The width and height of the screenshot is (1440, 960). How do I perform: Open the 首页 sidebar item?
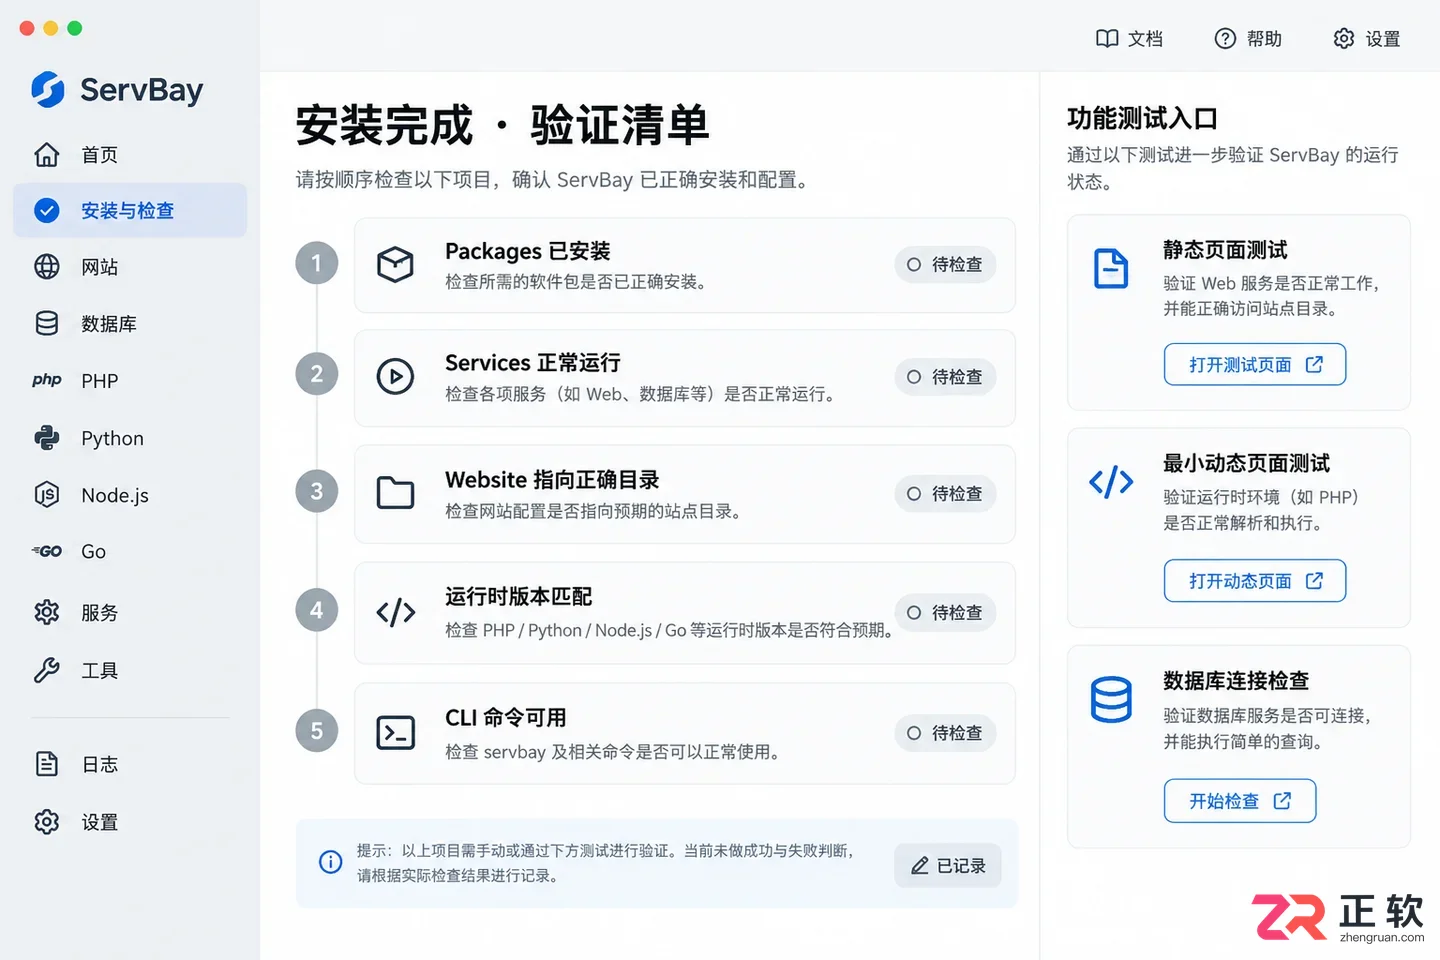130,155
